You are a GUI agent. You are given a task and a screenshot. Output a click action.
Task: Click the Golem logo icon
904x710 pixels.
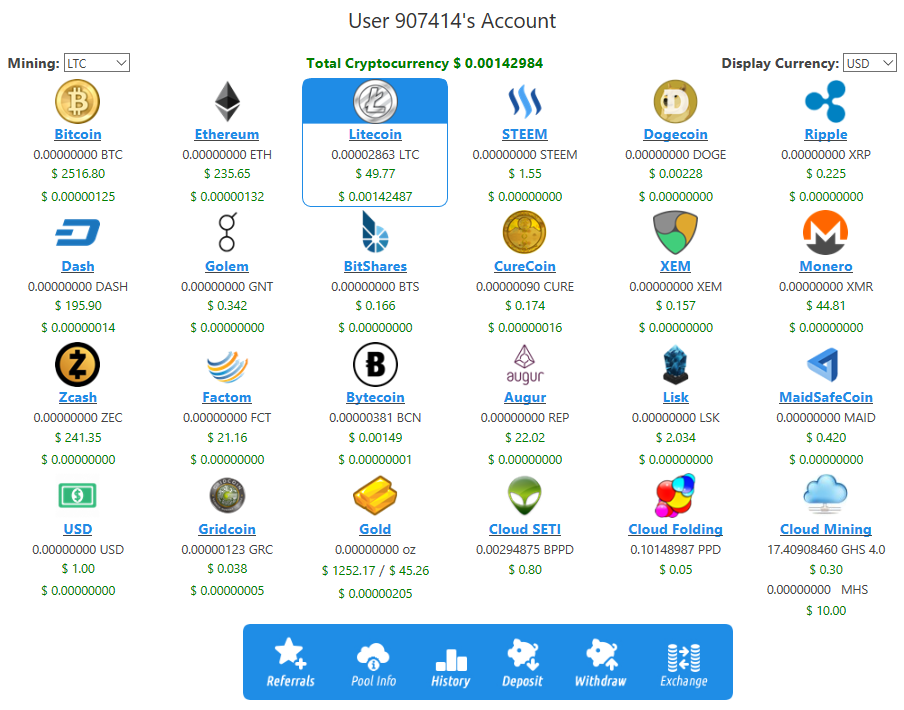(x=227, y=232)
